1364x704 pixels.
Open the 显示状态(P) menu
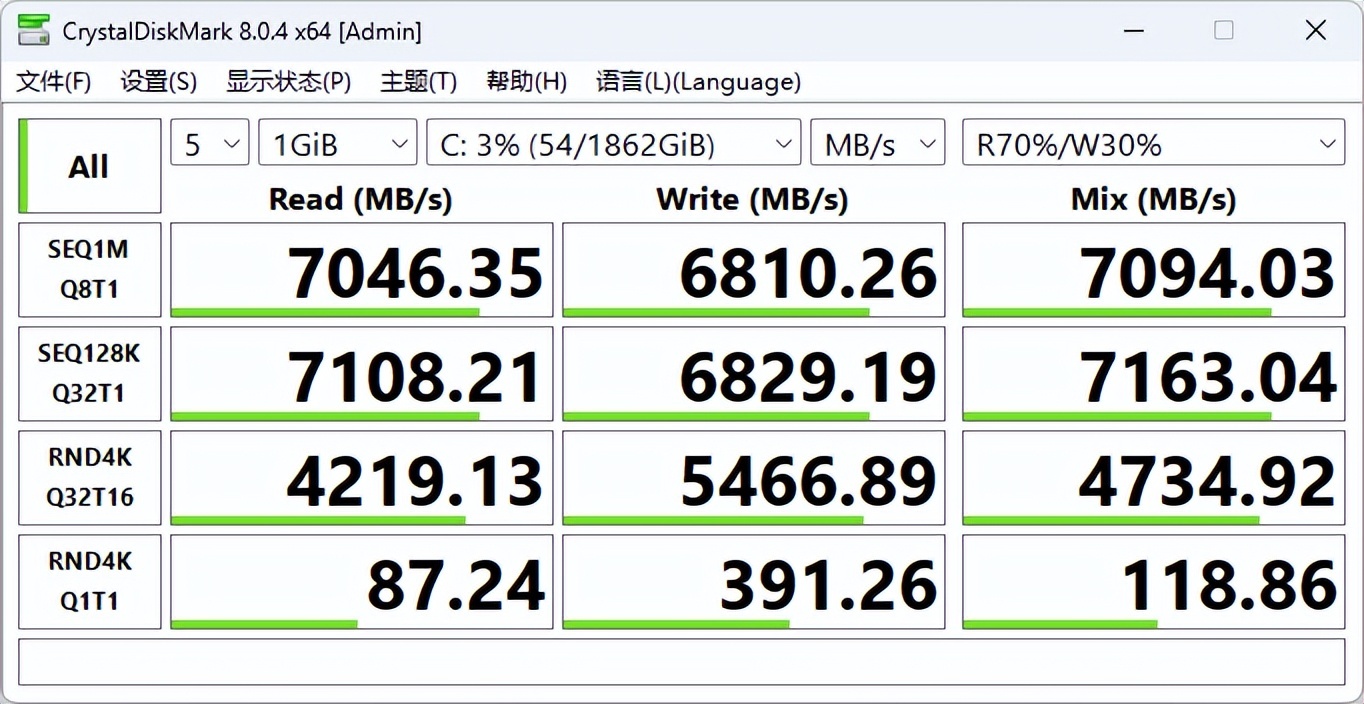click(x=288, y=82)
